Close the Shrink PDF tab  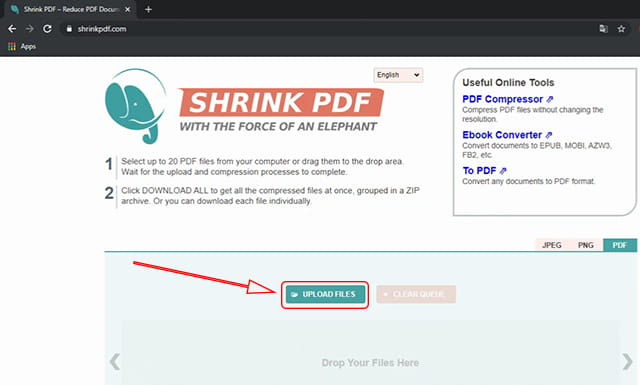click(x=127, y=9)
